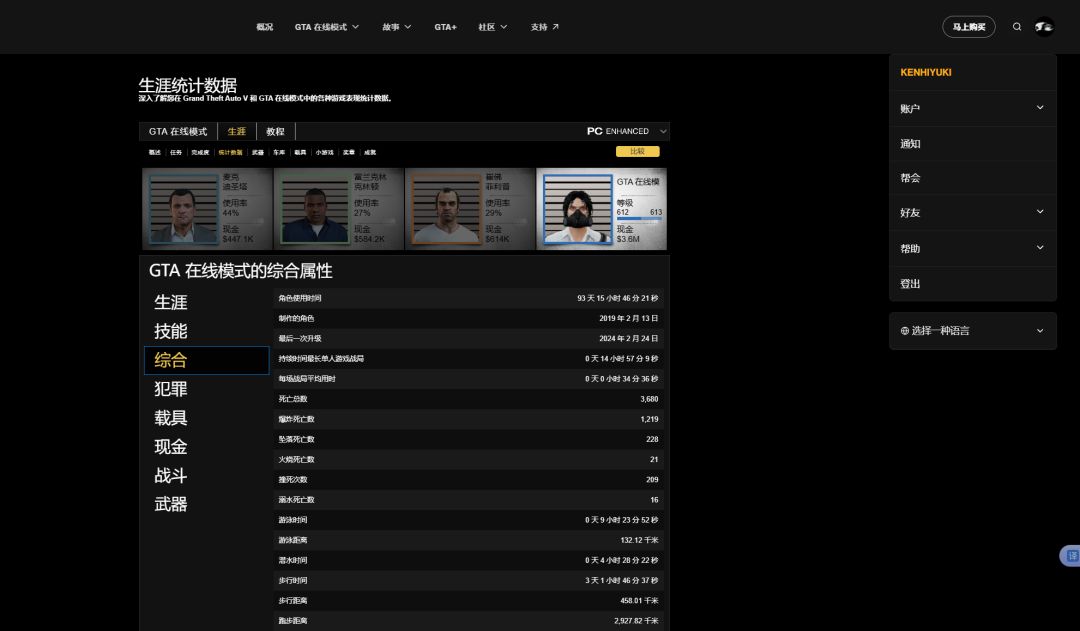Open the 奖章 sub-tab
1080x631 pixels.
[349, 152]
